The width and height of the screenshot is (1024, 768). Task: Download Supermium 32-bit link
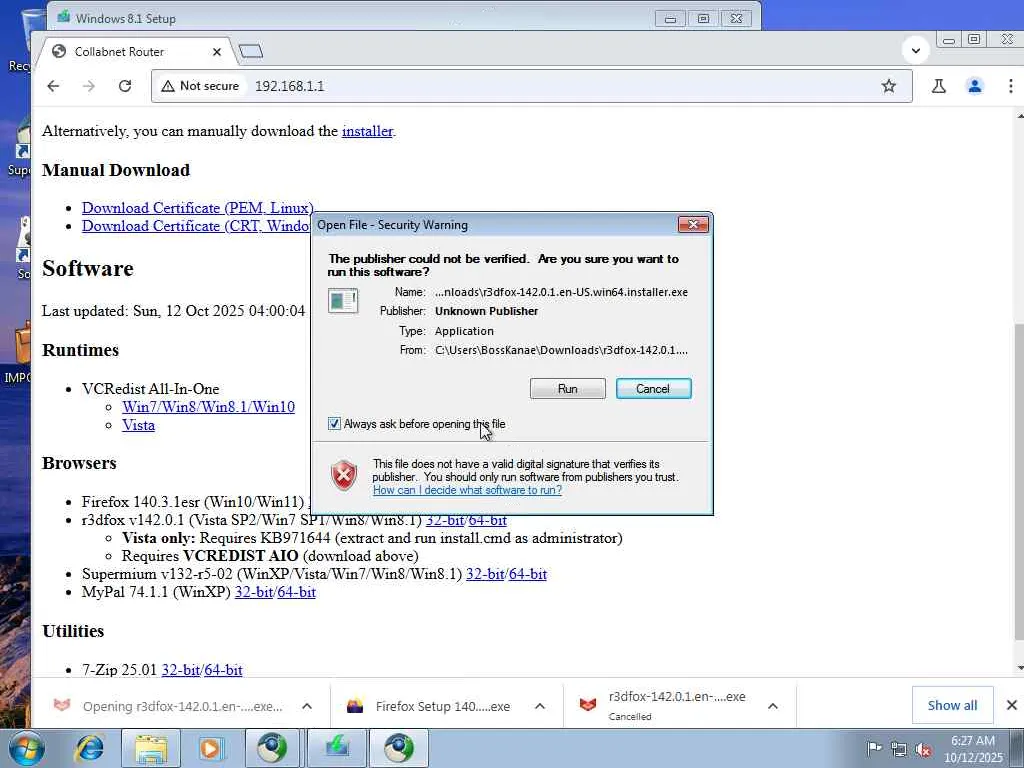(485, 574)
